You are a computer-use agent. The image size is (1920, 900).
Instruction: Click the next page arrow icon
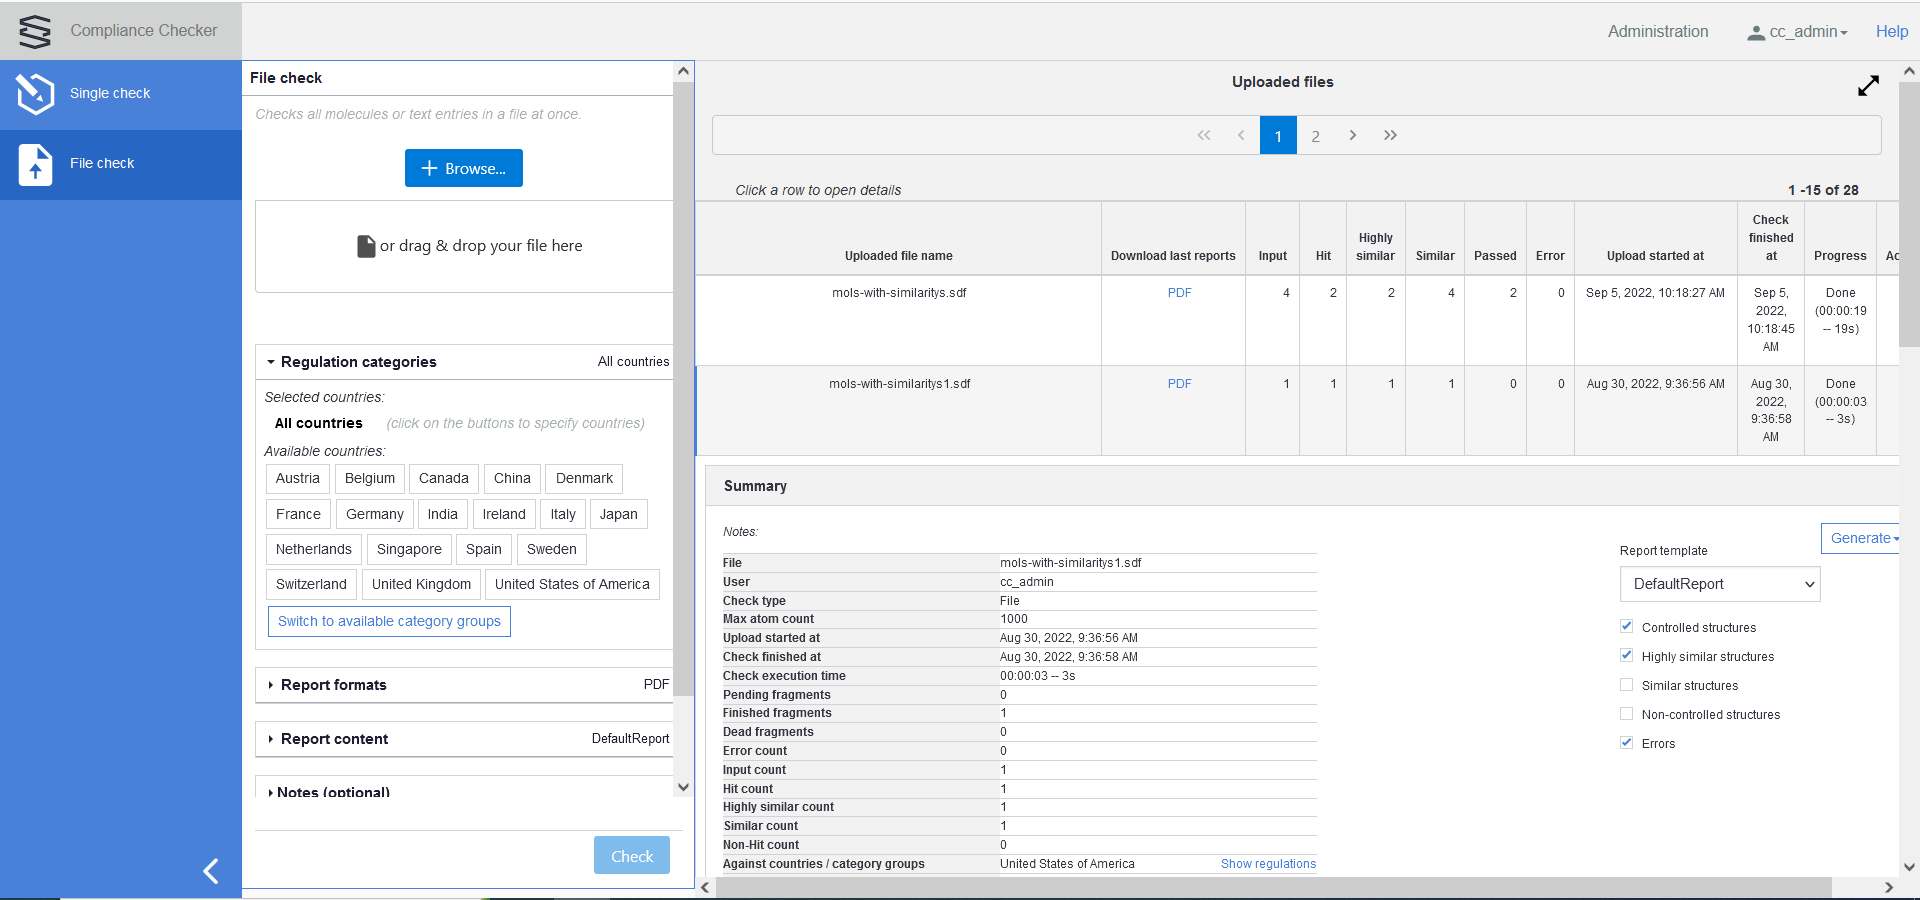(x=1353, y=135)
